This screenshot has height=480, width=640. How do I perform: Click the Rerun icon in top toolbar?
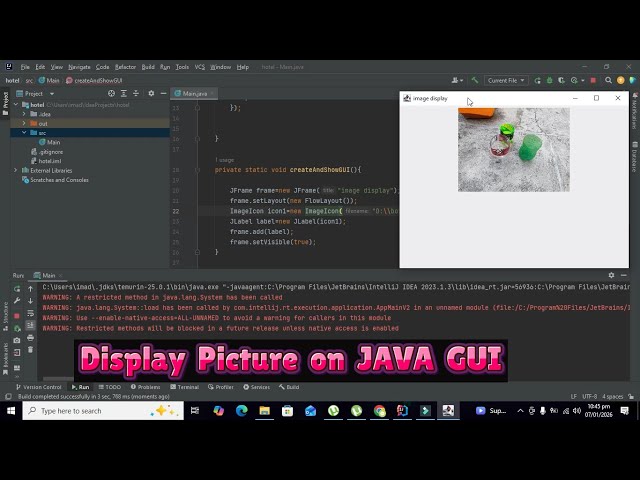tap(538, 80)
